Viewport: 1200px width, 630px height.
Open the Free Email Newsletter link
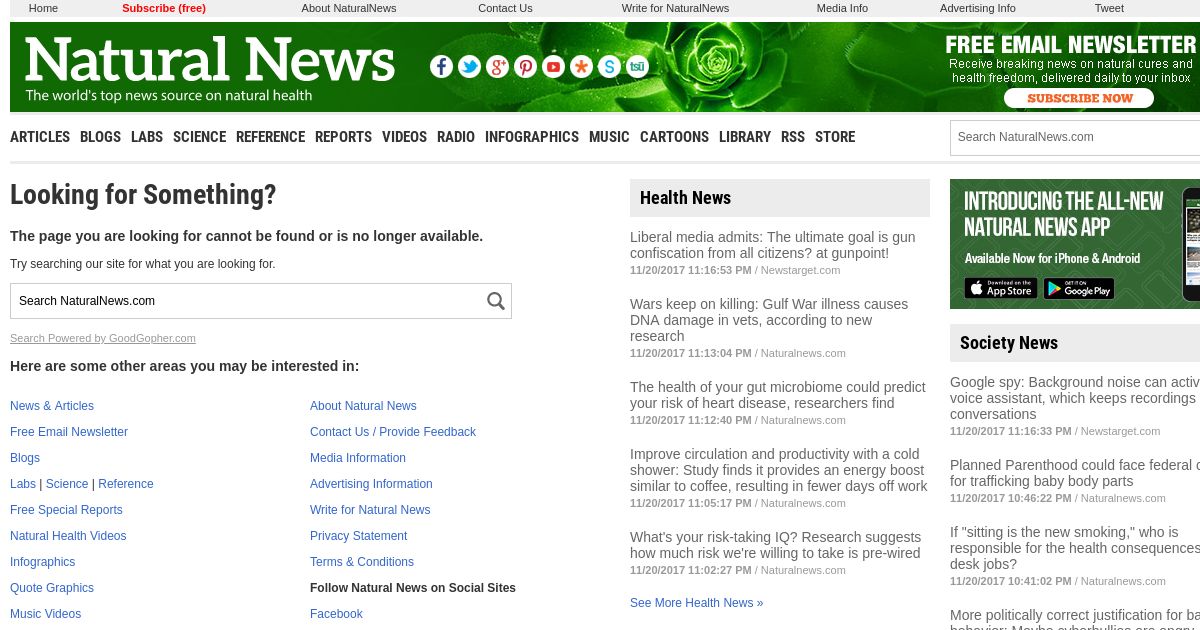coord(69,432)
